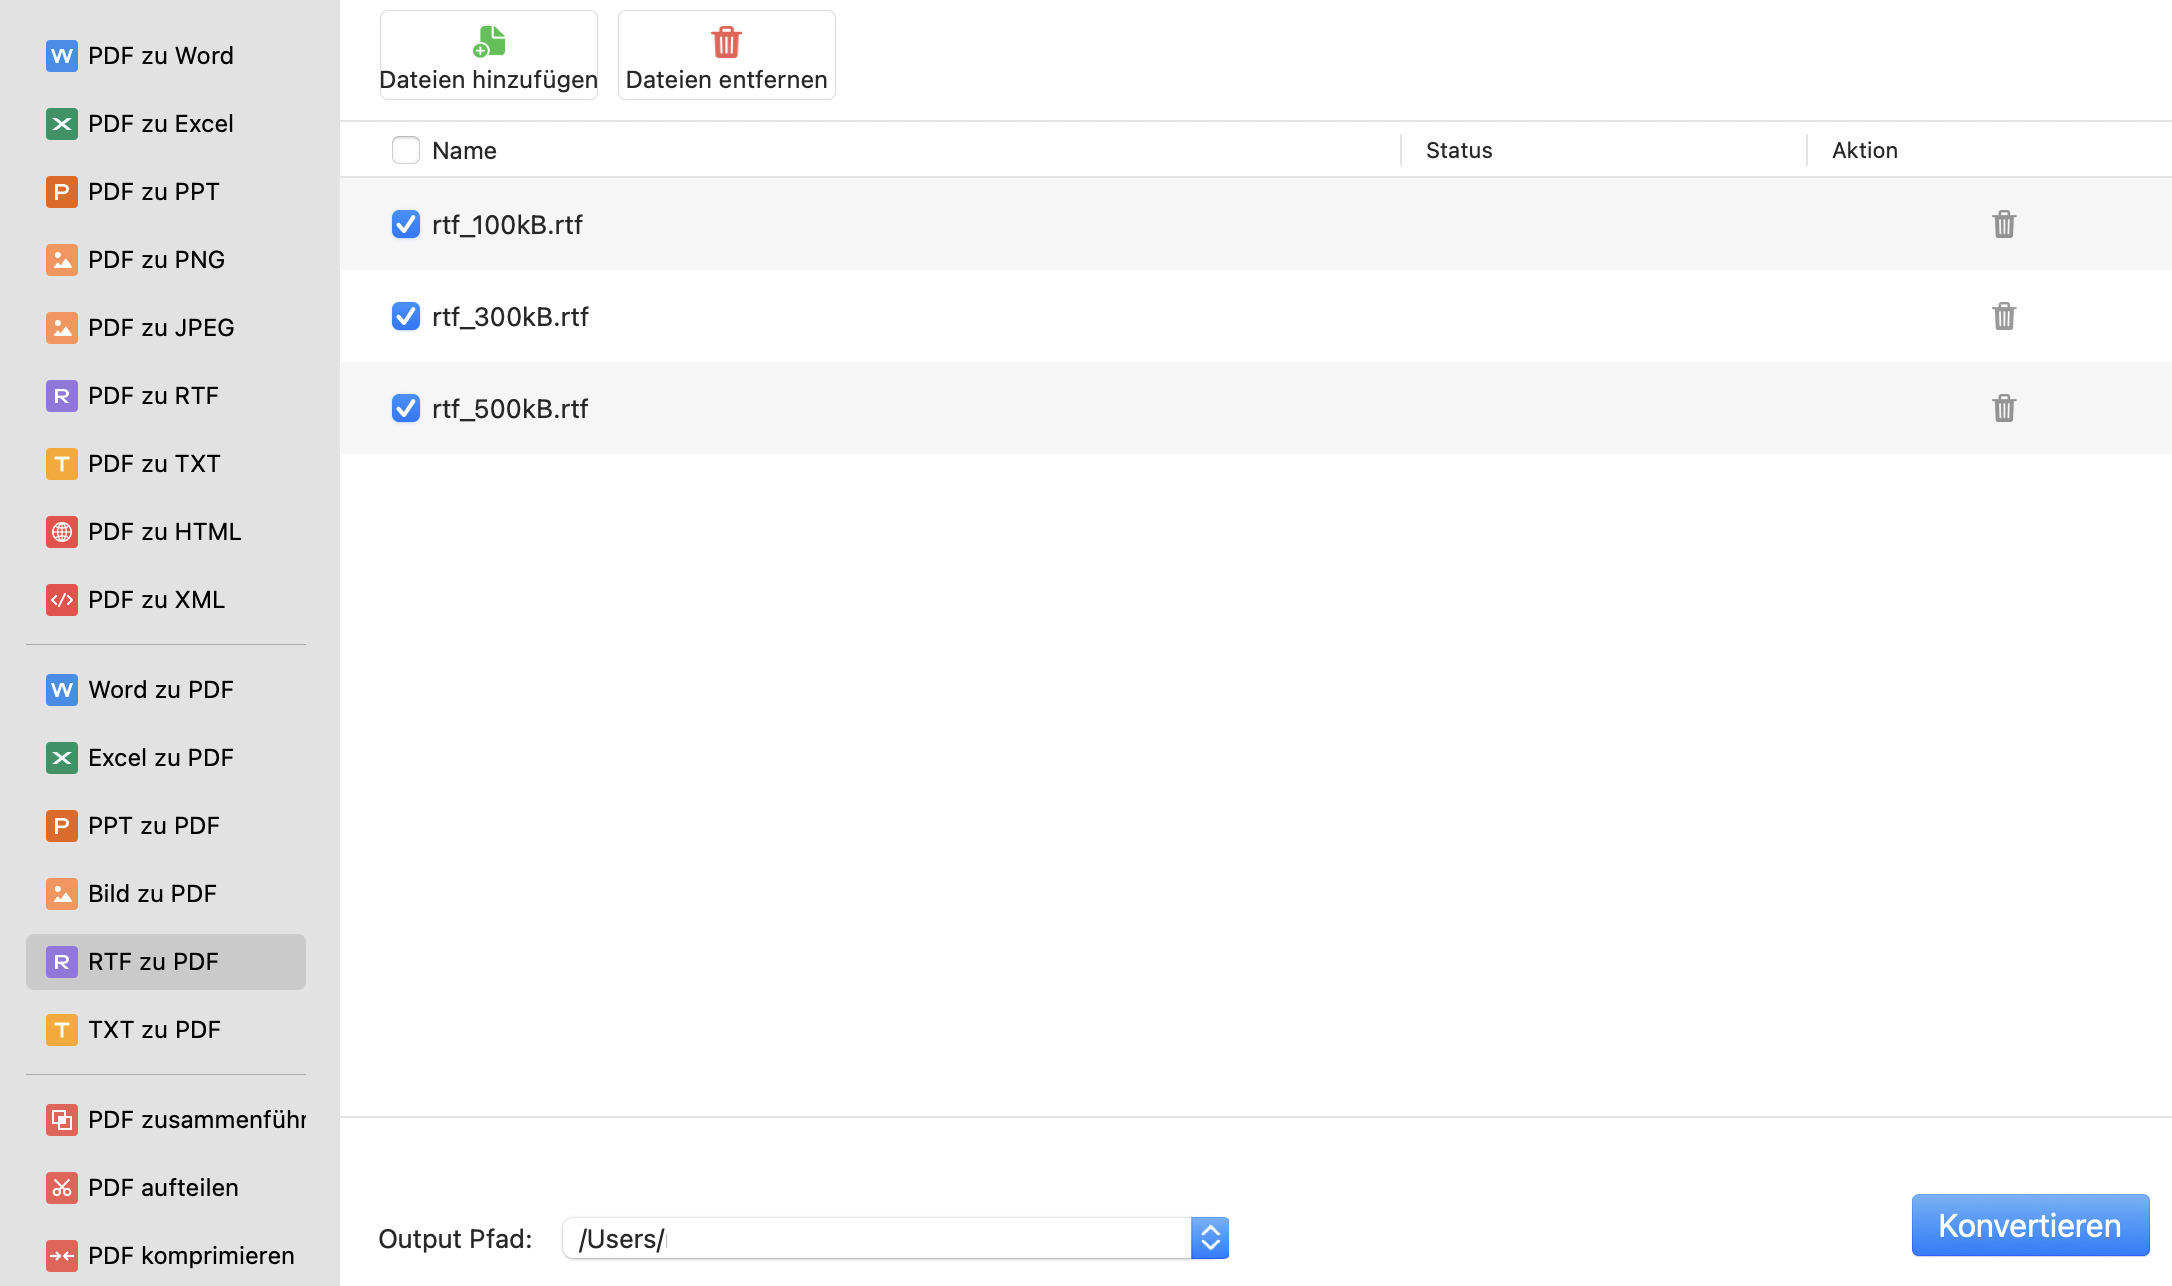Remove rtf_500kB.rtf via trash icon
The height and width of the screenshot is (1286, 2172).
2003,407
